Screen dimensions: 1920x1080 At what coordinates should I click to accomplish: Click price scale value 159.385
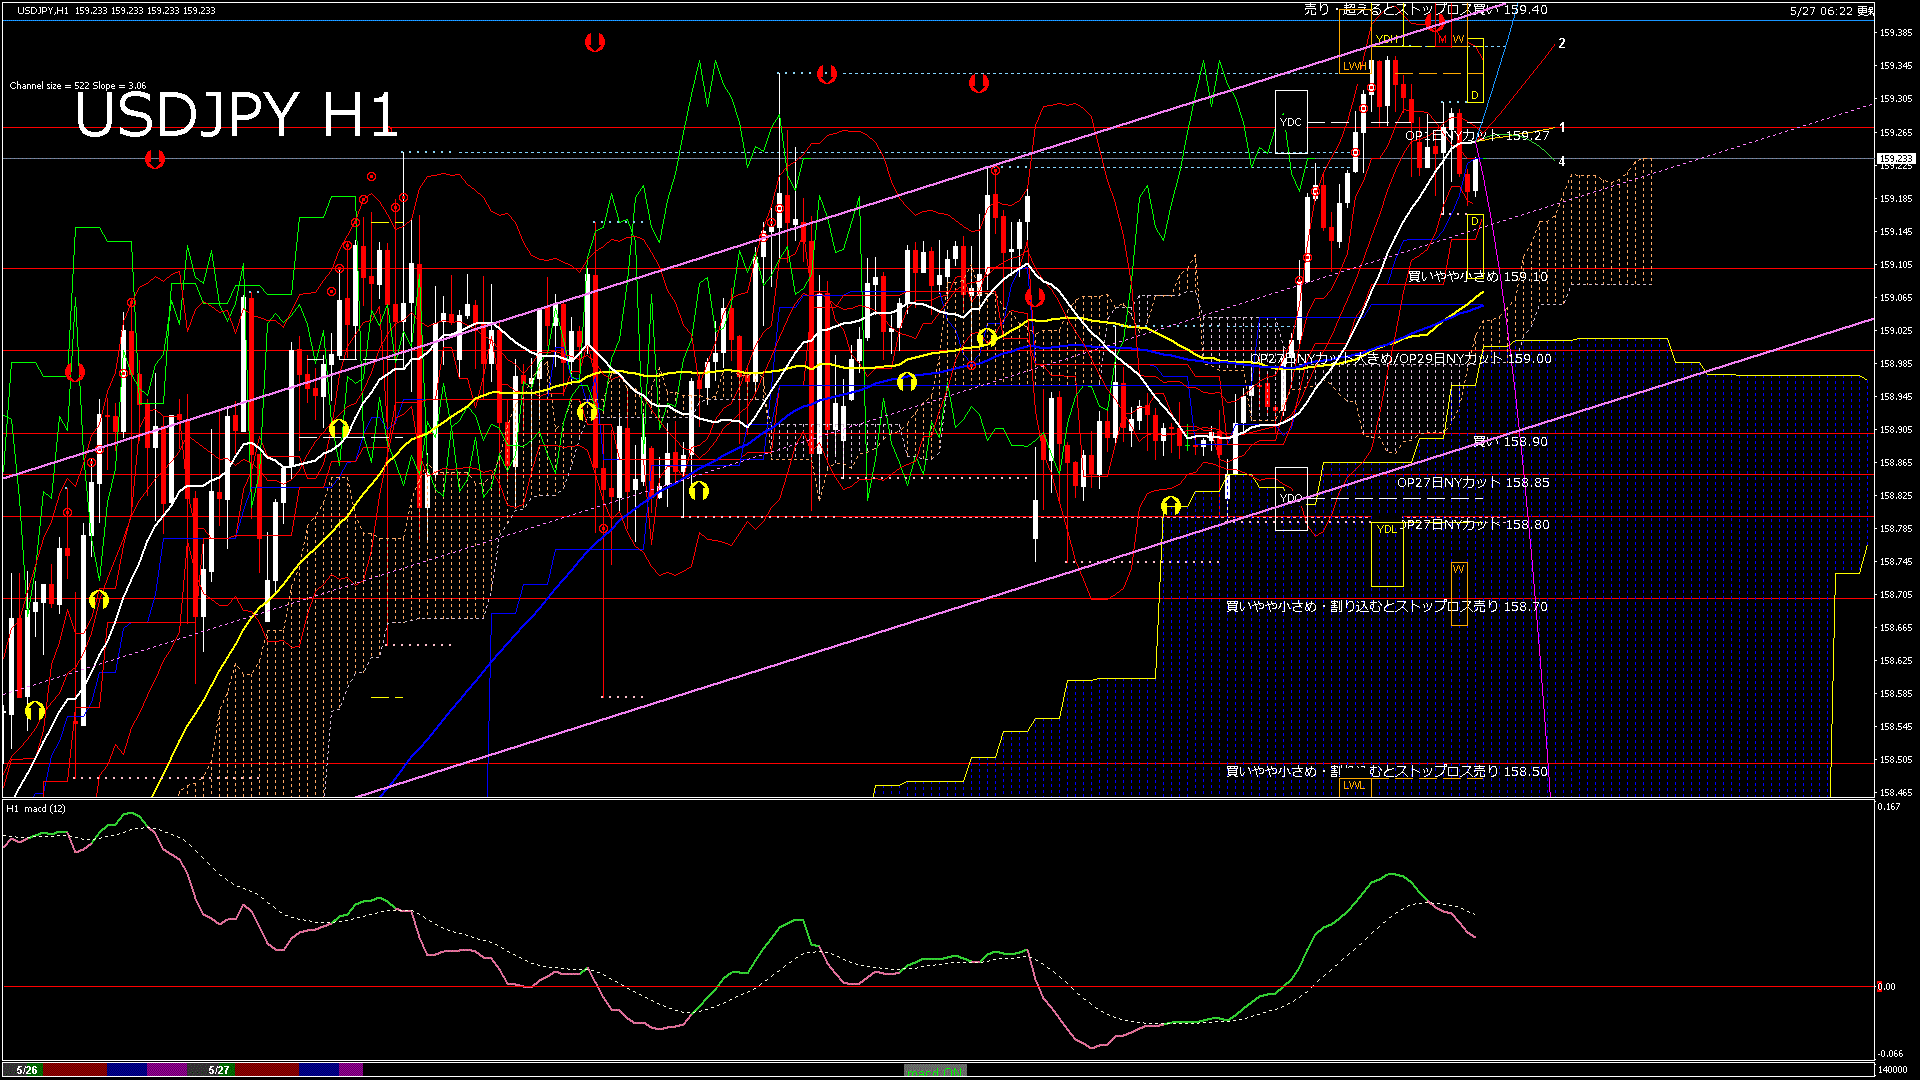tap(1896, 33)
